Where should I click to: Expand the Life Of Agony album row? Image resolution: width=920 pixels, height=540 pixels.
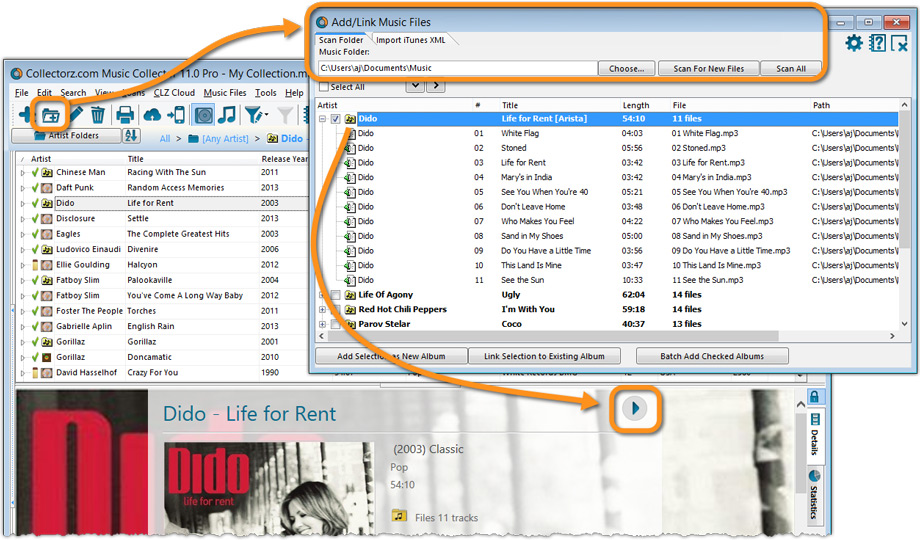coord(322,295)
